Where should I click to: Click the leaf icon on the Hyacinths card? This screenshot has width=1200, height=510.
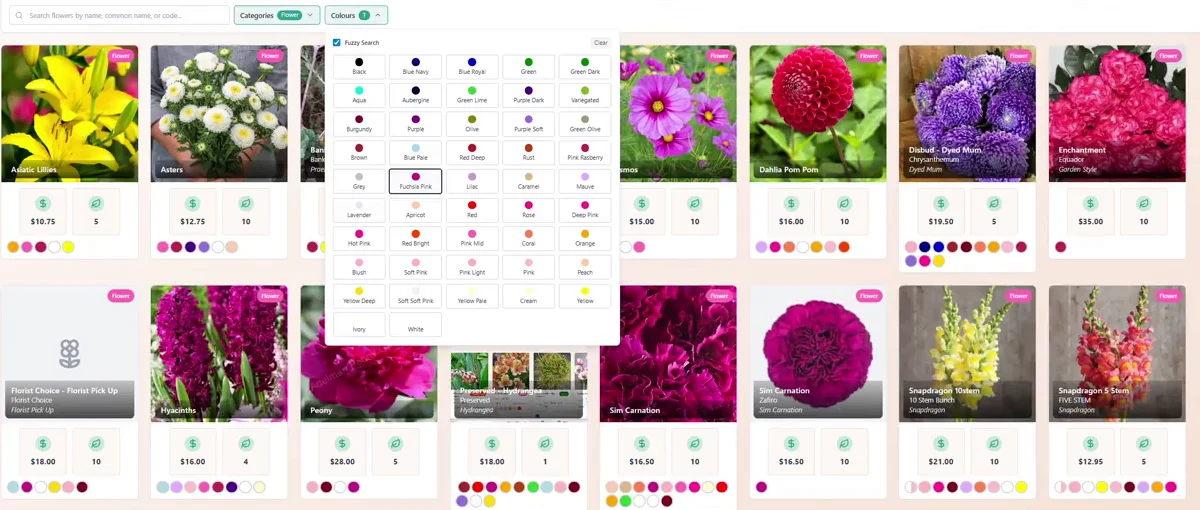pyautogui.click(x=246, y=443)
